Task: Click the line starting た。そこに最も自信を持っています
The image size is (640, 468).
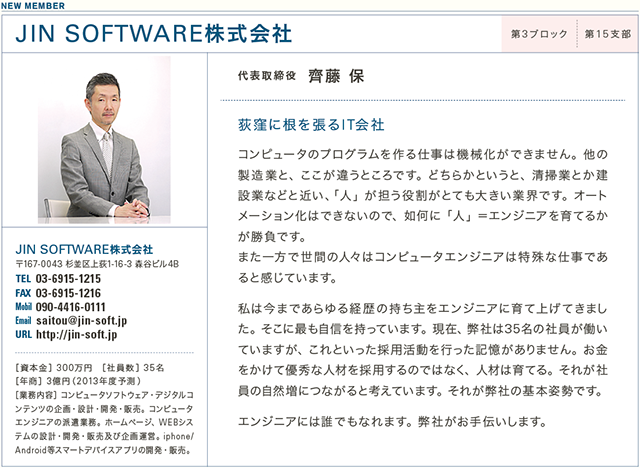Action: [x=423, y=329]
